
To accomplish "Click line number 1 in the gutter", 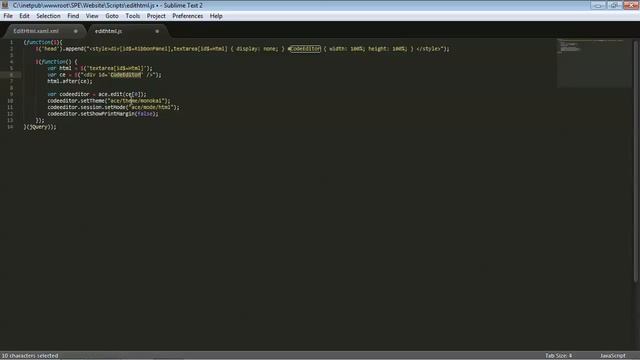I will [11, 42].
